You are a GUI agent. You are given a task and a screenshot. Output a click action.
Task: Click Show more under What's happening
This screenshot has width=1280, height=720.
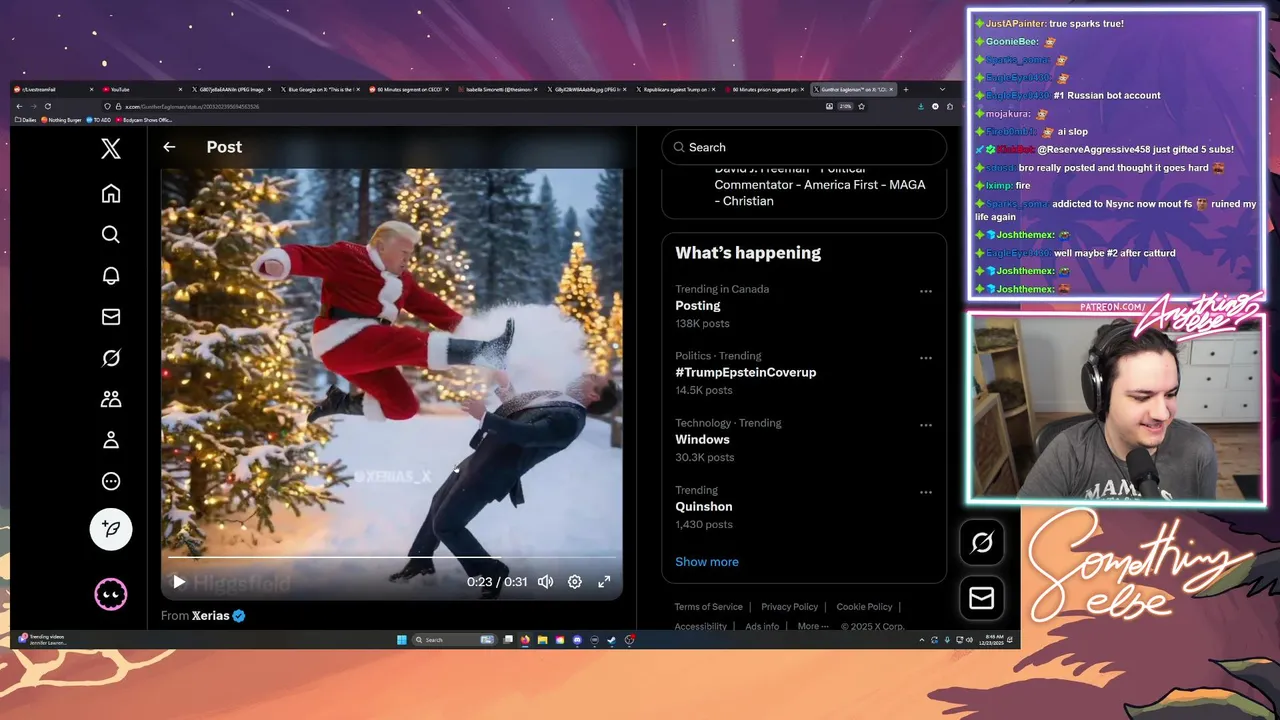click(707, 562)
